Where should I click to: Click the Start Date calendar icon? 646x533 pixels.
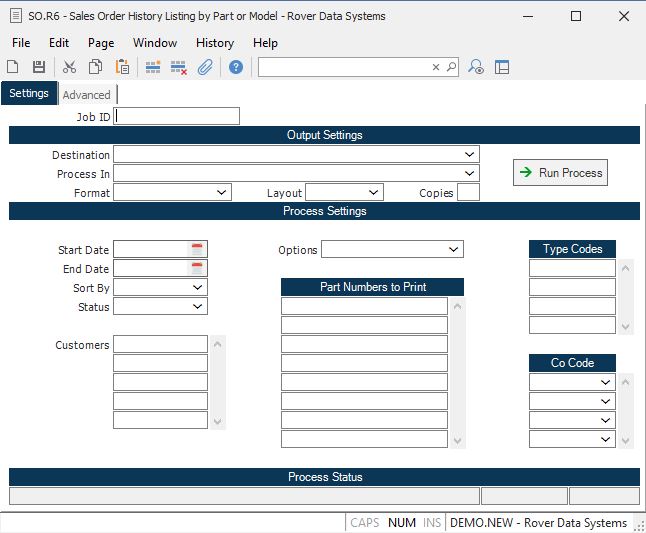pyautogui.click(x=197, y=249)
